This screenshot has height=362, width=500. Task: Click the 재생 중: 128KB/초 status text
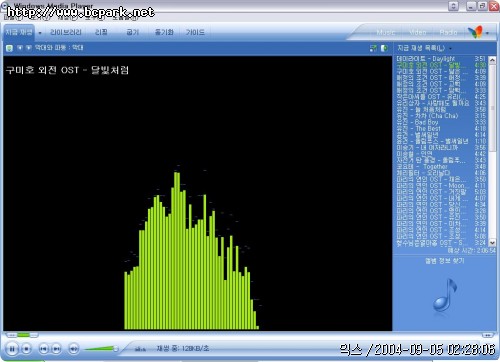coord(183,349)
